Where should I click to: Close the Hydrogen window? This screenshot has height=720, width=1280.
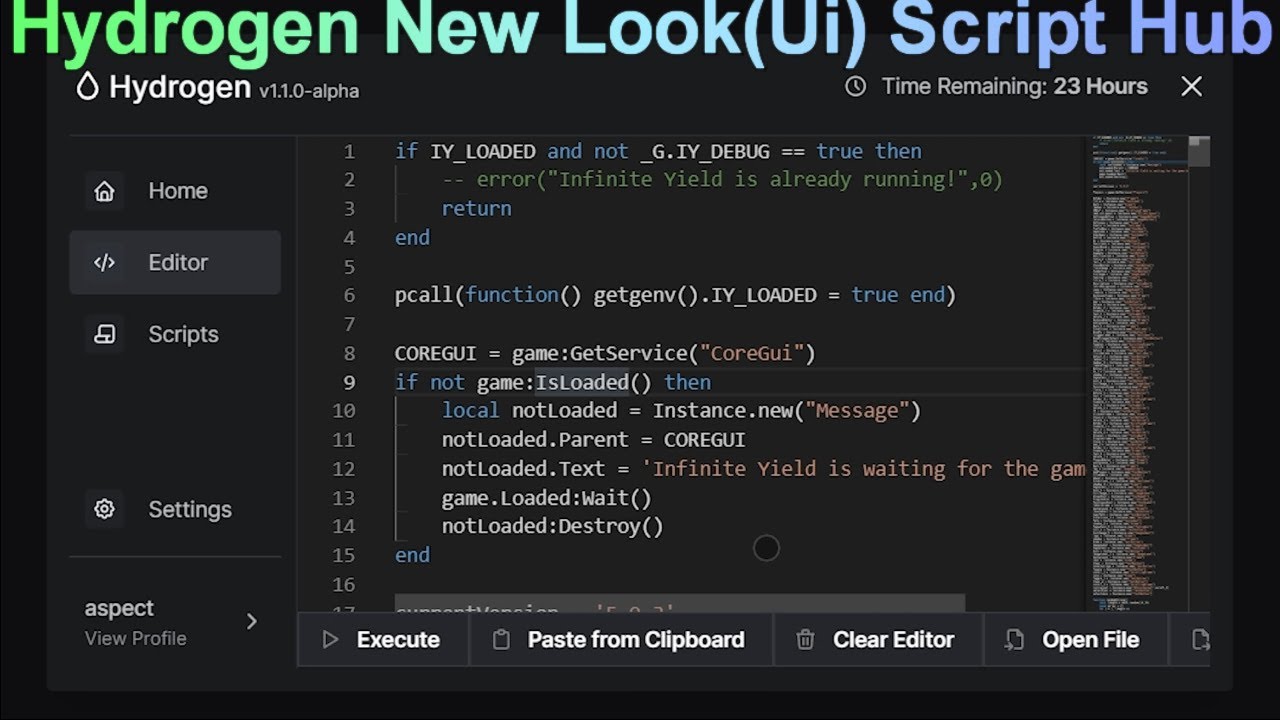pos(1191,87)
